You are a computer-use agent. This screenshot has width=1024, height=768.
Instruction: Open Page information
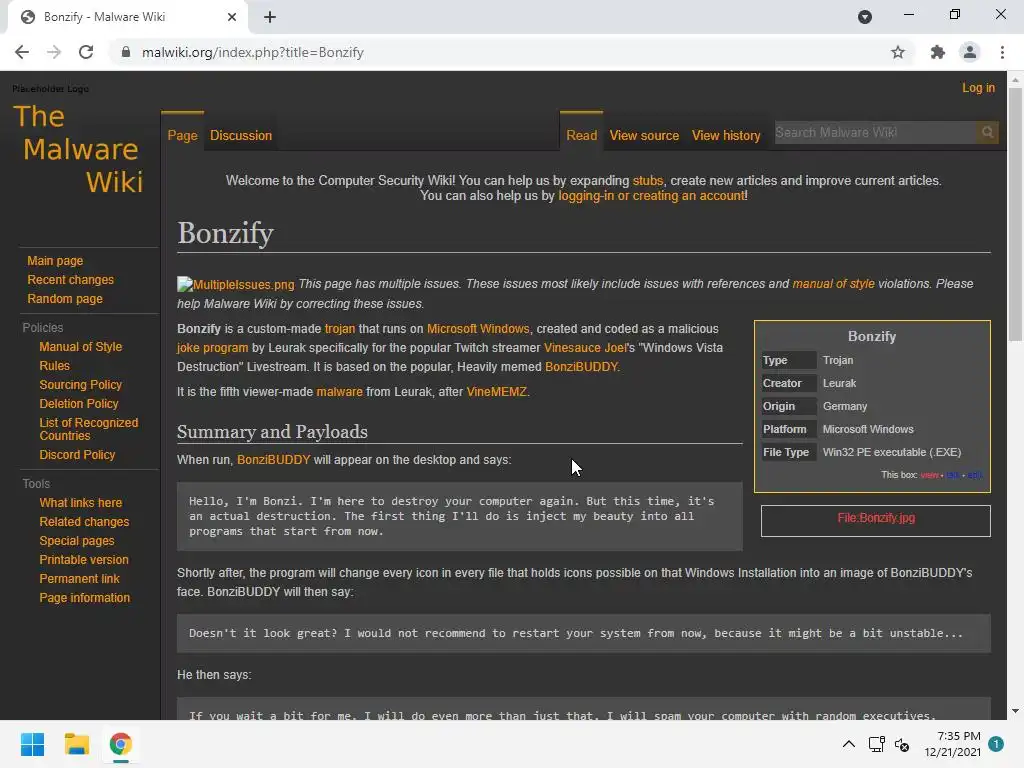84,598
